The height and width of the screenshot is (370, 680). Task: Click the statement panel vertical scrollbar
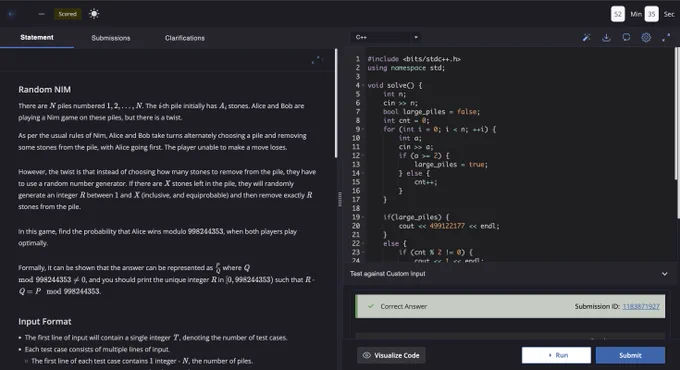336,103
